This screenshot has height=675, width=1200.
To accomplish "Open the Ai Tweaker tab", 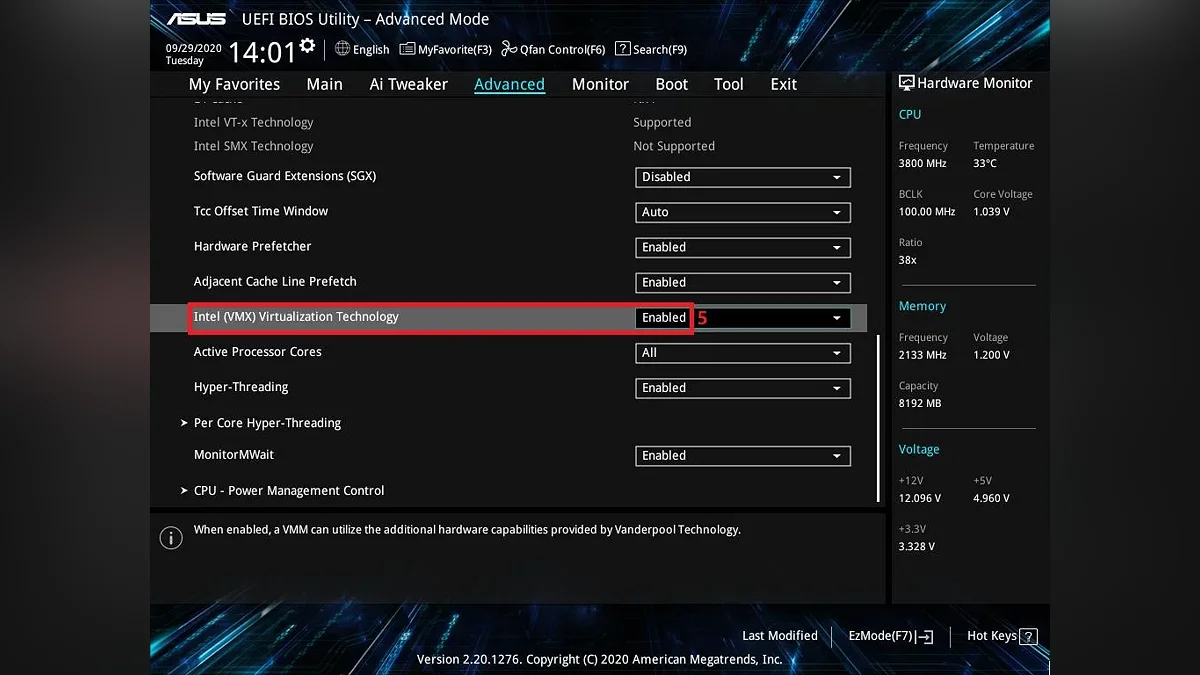I will (x=408, y=84).
